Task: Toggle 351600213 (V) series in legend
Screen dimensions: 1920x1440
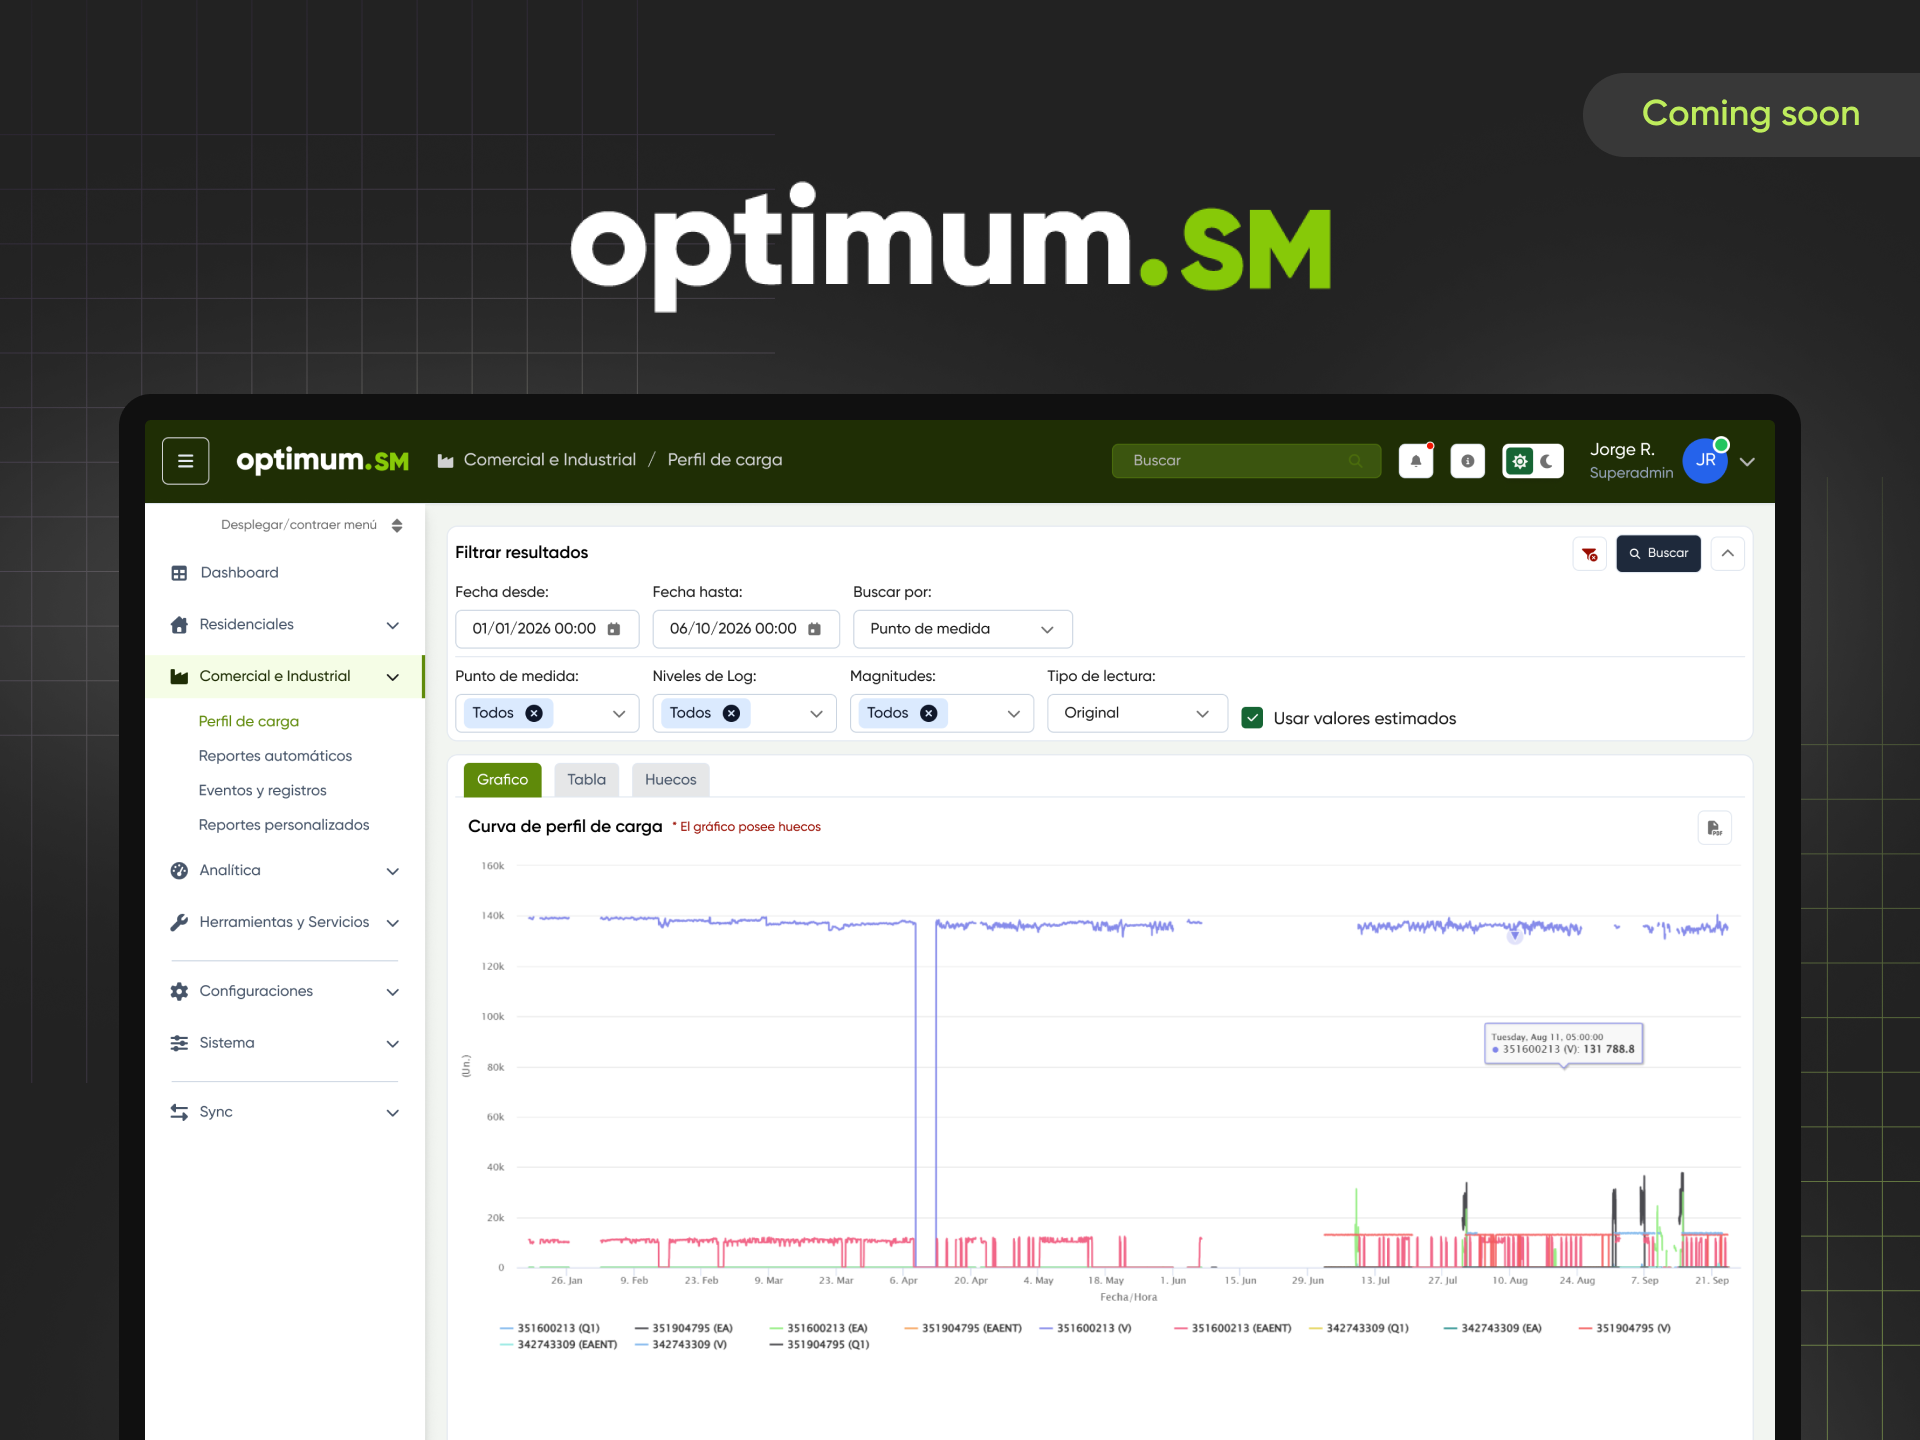Action: 1085,1328
